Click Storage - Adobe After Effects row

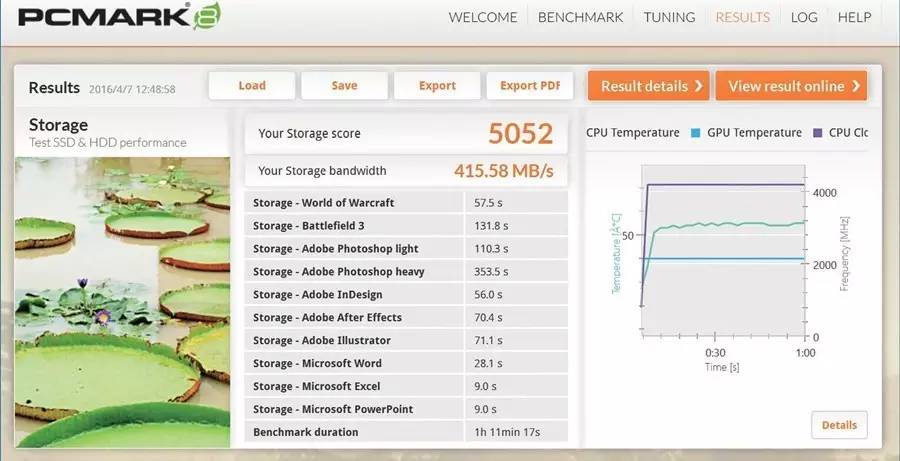pos(406,317)
